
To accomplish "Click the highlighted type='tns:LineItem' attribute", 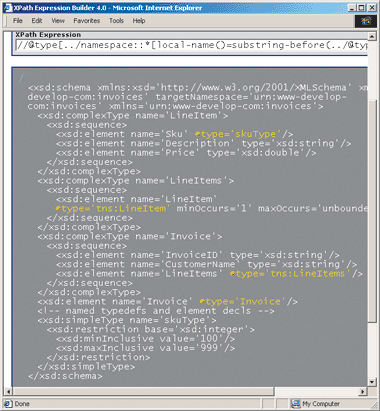I will [113, 208].
